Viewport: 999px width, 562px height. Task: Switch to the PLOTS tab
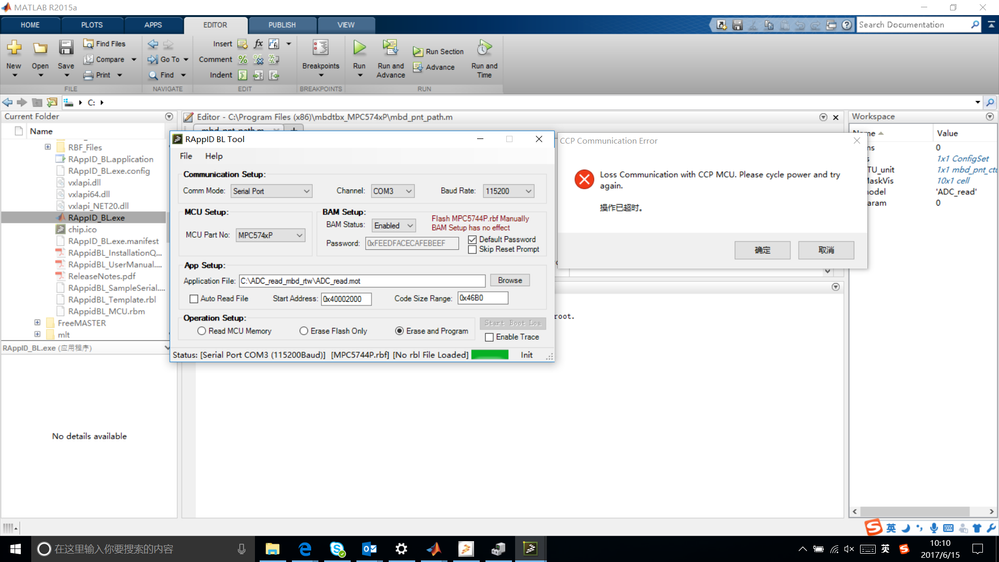click(92, 25)
